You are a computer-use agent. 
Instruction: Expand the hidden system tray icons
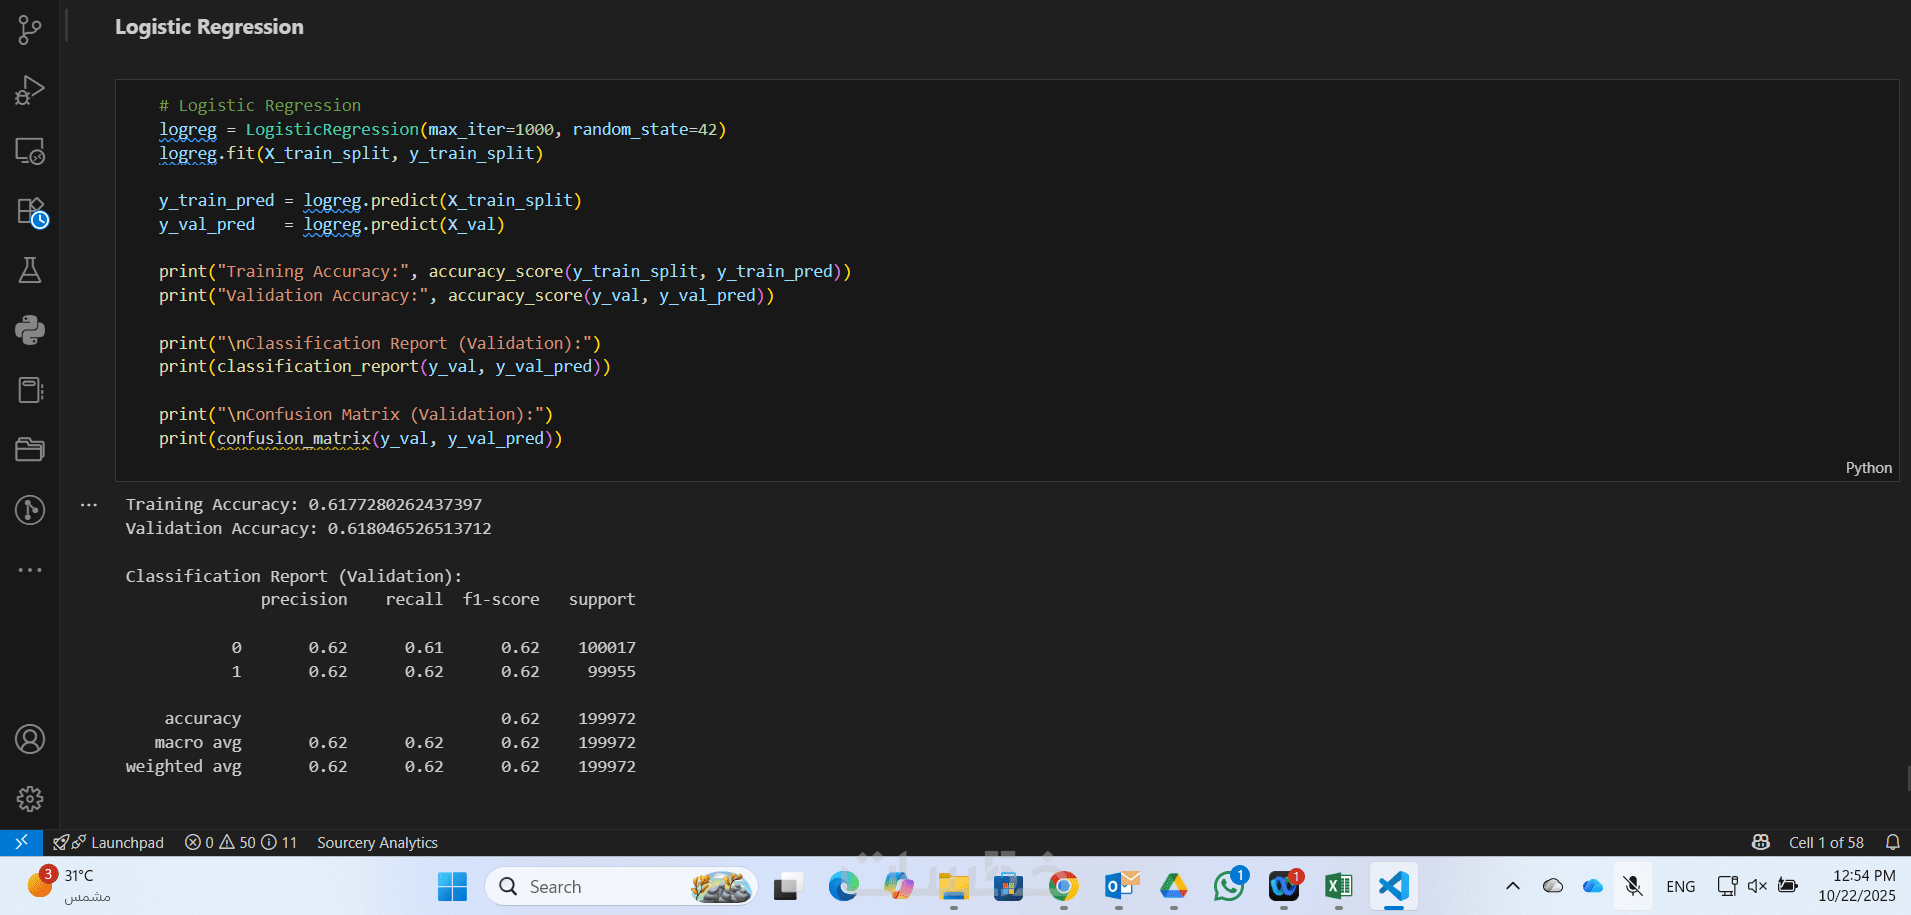point(1513,886)
